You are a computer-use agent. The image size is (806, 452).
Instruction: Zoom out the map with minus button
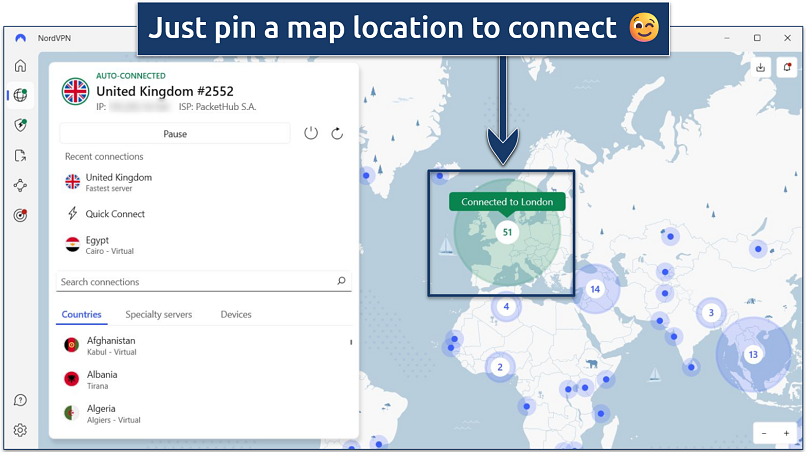(x=765, y=433)
